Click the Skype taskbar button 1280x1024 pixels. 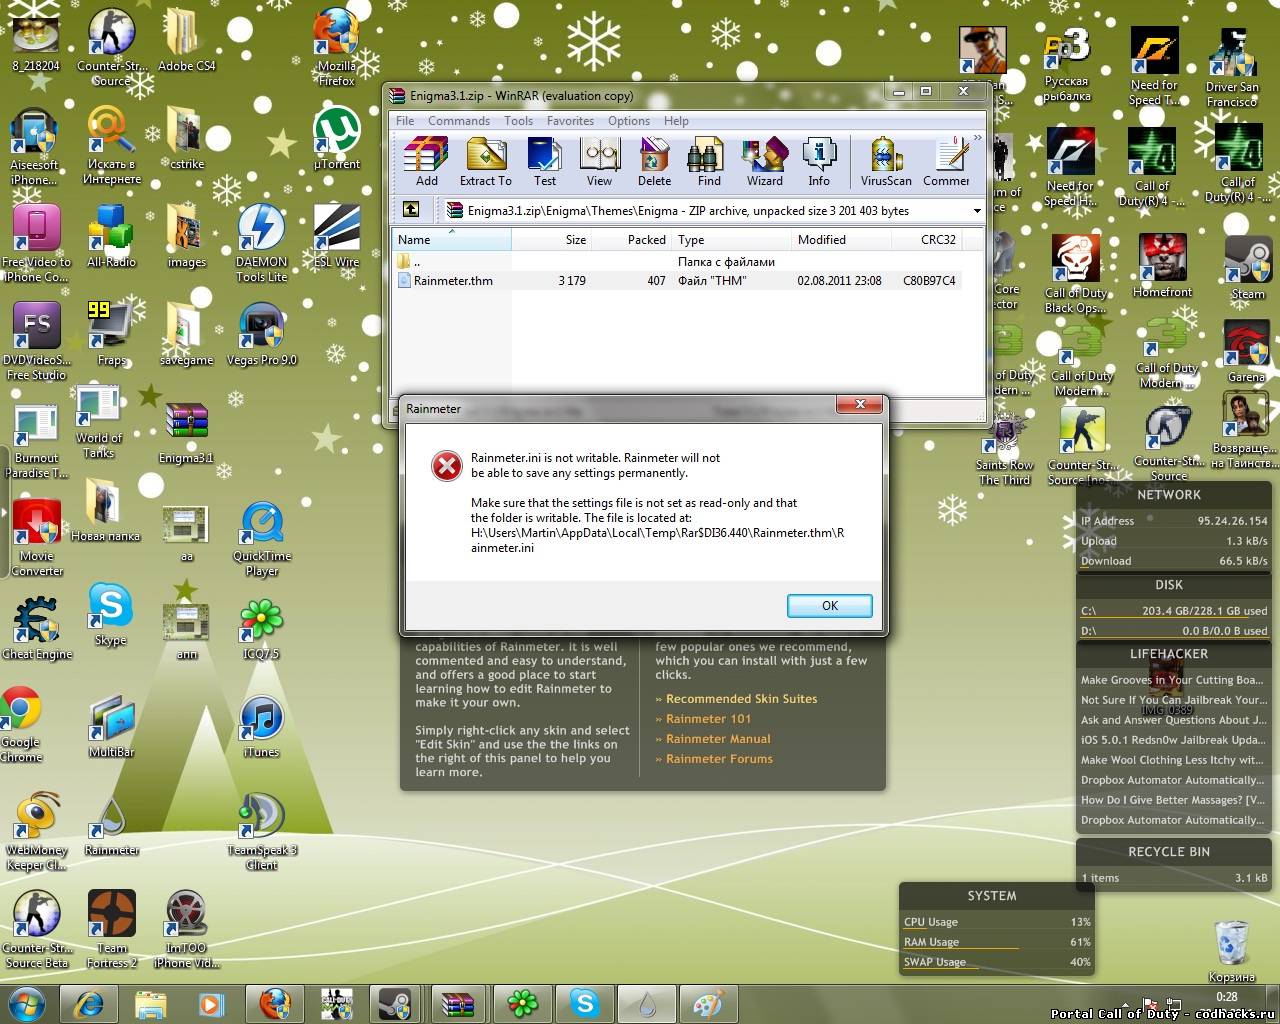click(585, 1003)
